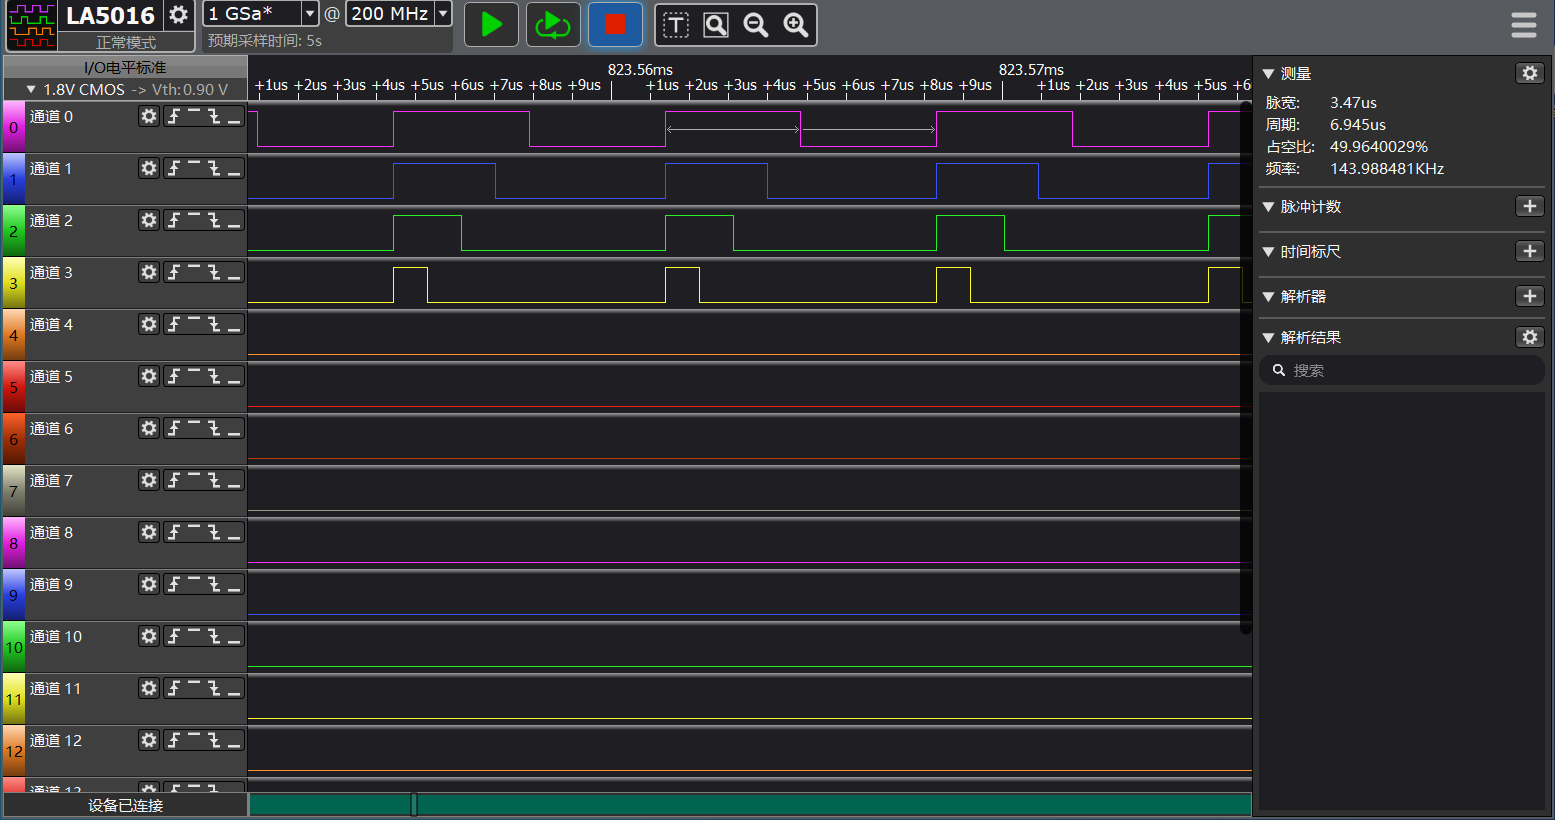Screen dimensions: 1555x820
Task: Click the 频率 143.988481KHz measurement value
Action: 1386,168
